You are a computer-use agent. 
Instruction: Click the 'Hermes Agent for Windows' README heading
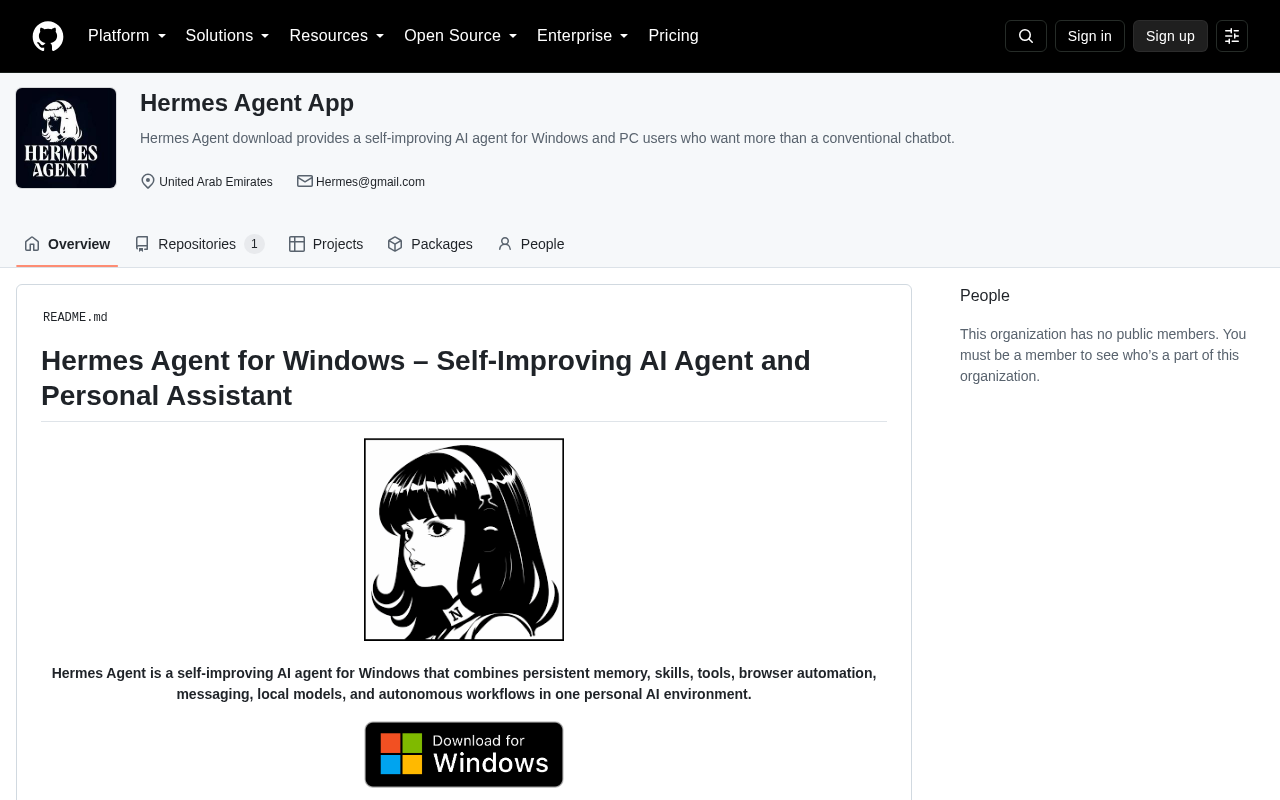pyautogui.click(x=464, y=378)
